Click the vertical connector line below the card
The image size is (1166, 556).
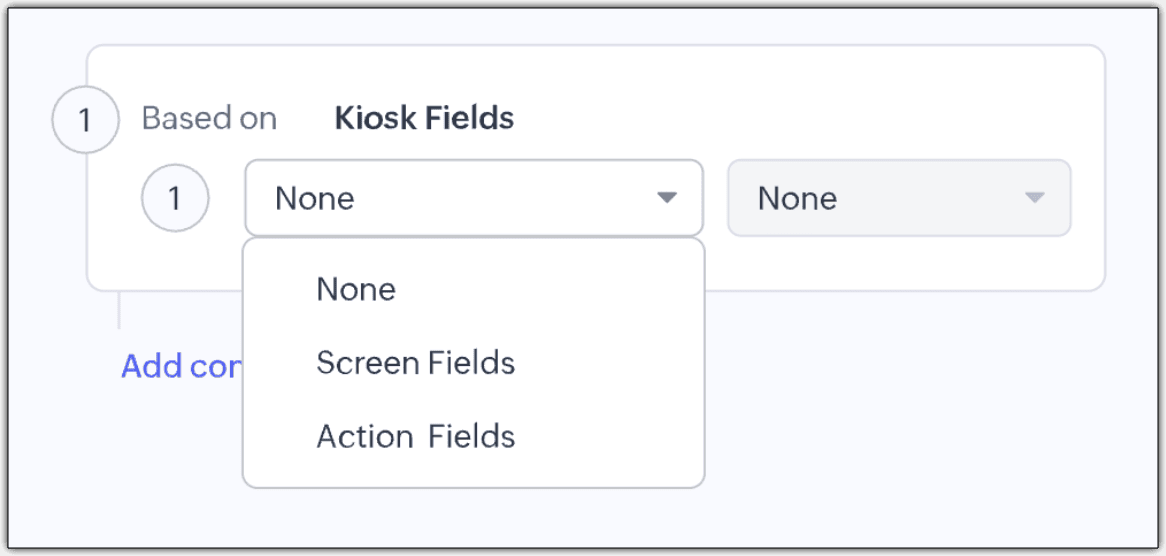[119, 311]
